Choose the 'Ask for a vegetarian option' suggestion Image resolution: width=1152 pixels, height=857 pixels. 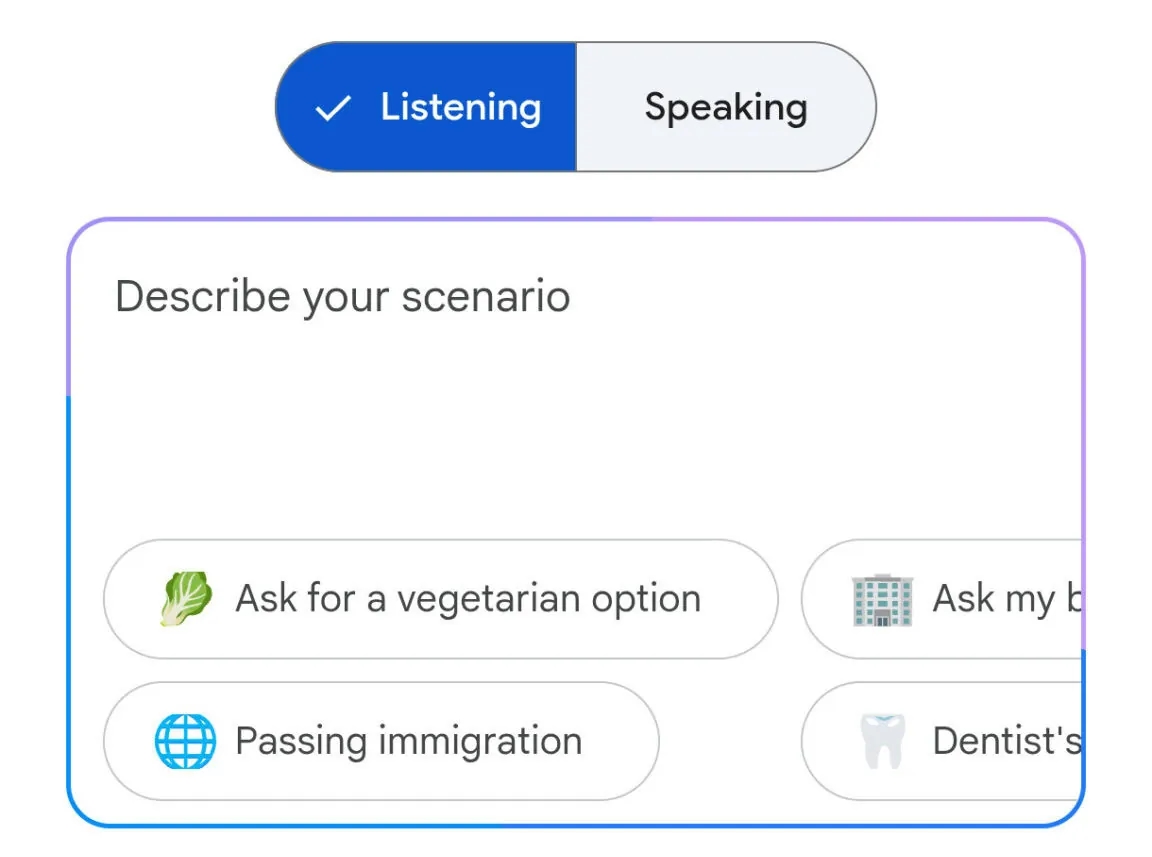440,599
